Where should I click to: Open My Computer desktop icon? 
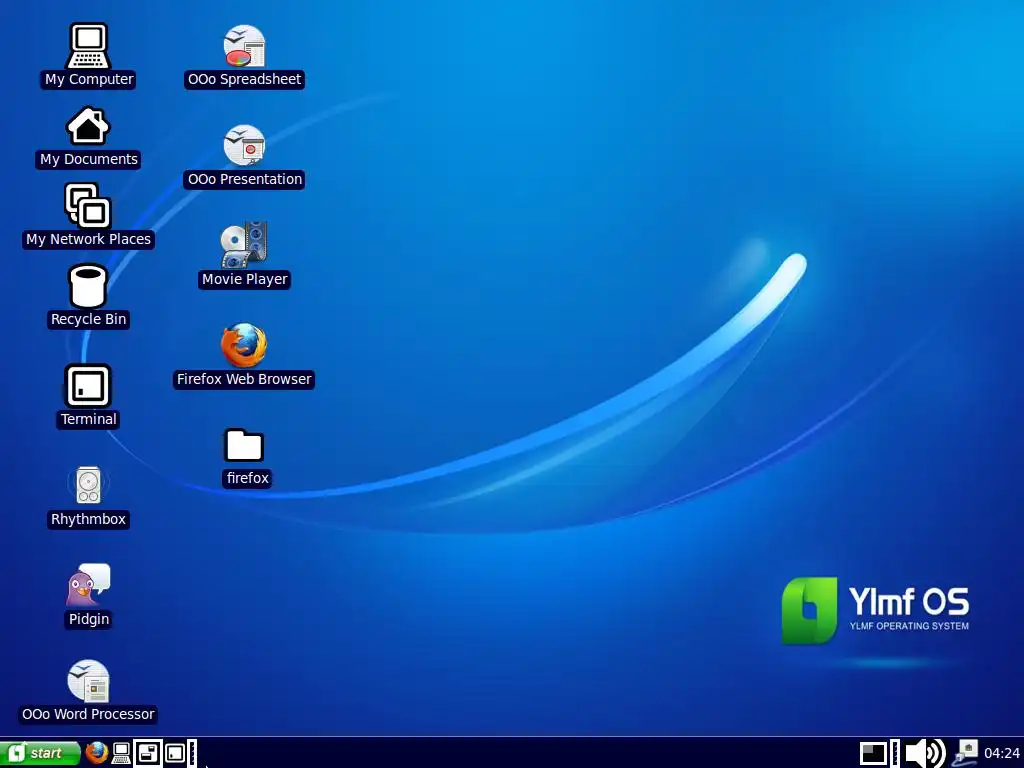click(88, 46)
